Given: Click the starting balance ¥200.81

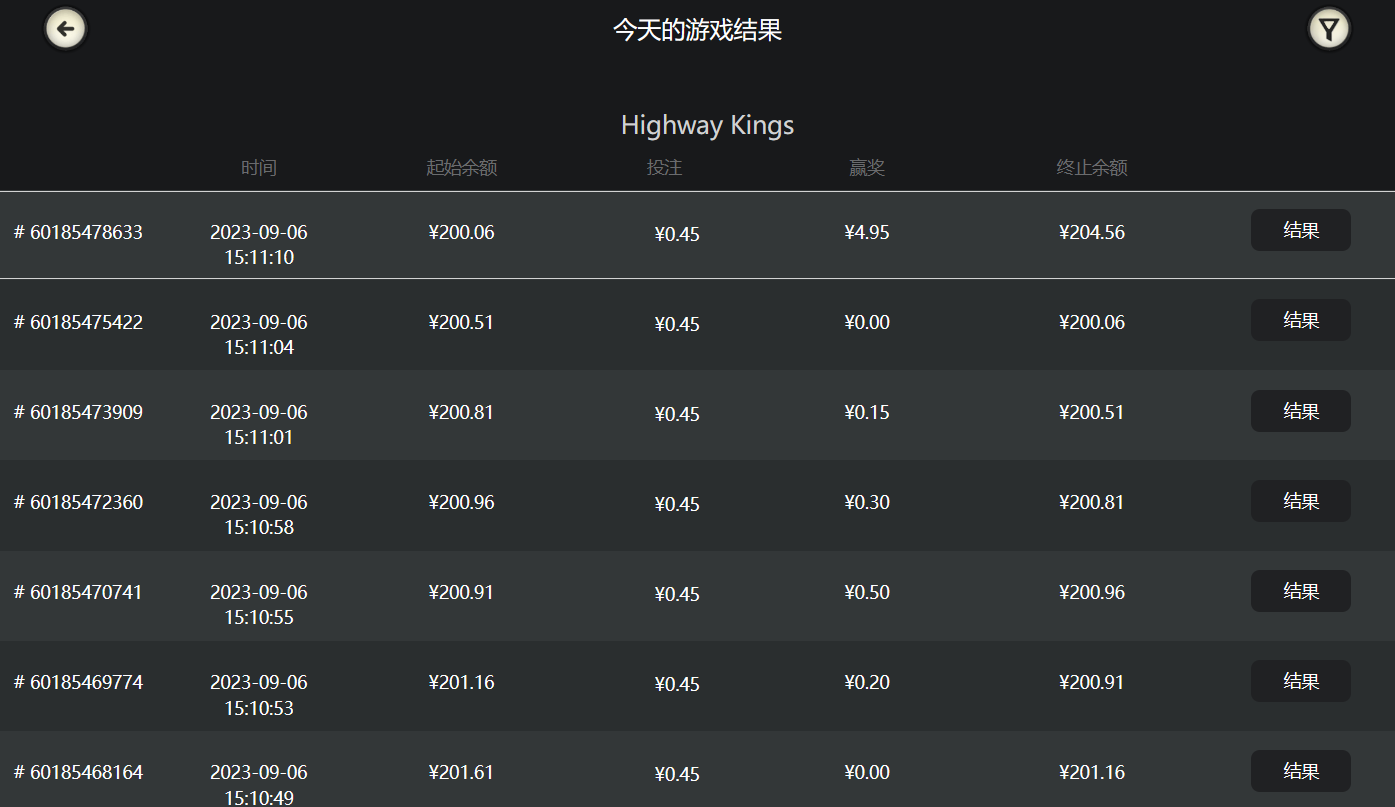Looking at the screenshot, I should click(461, 413).
